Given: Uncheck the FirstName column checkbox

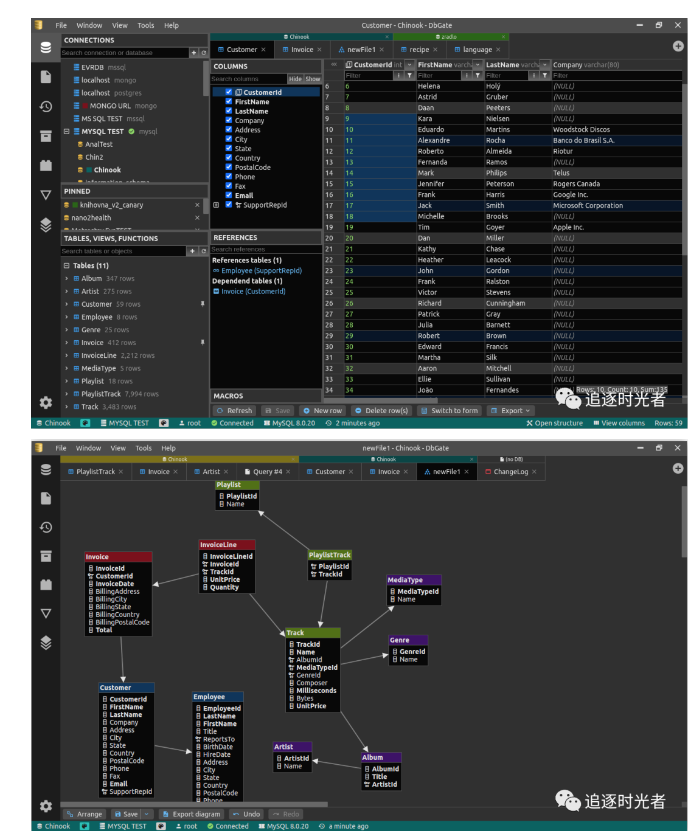Looking at the screenshot, I should click(229, 101).
